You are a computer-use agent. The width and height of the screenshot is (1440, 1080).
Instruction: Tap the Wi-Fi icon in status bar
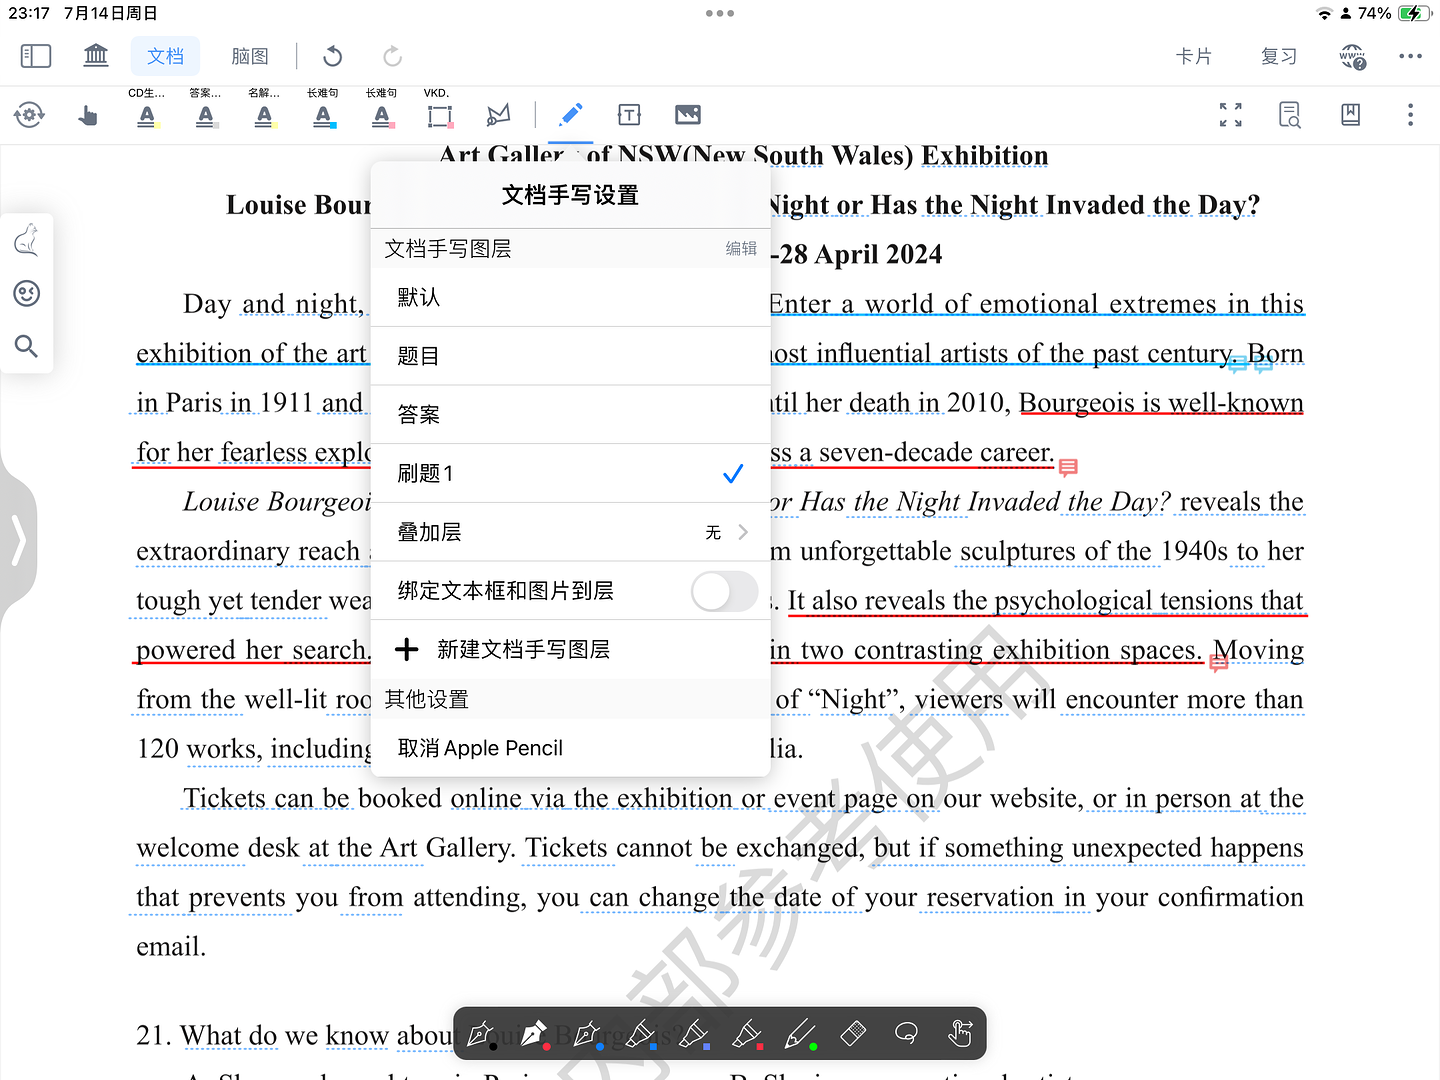[1325, 13]
